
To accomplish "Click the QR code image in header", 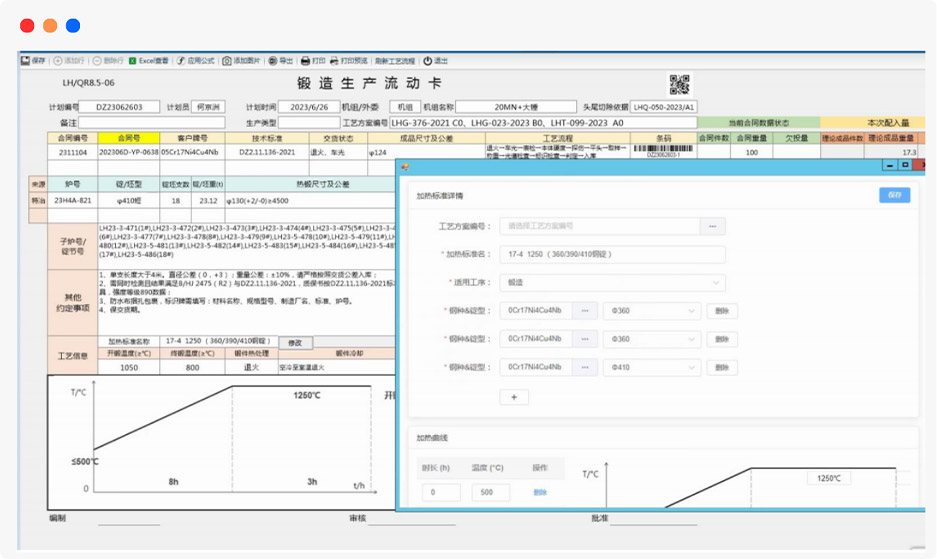I will [x=680, y=85].
